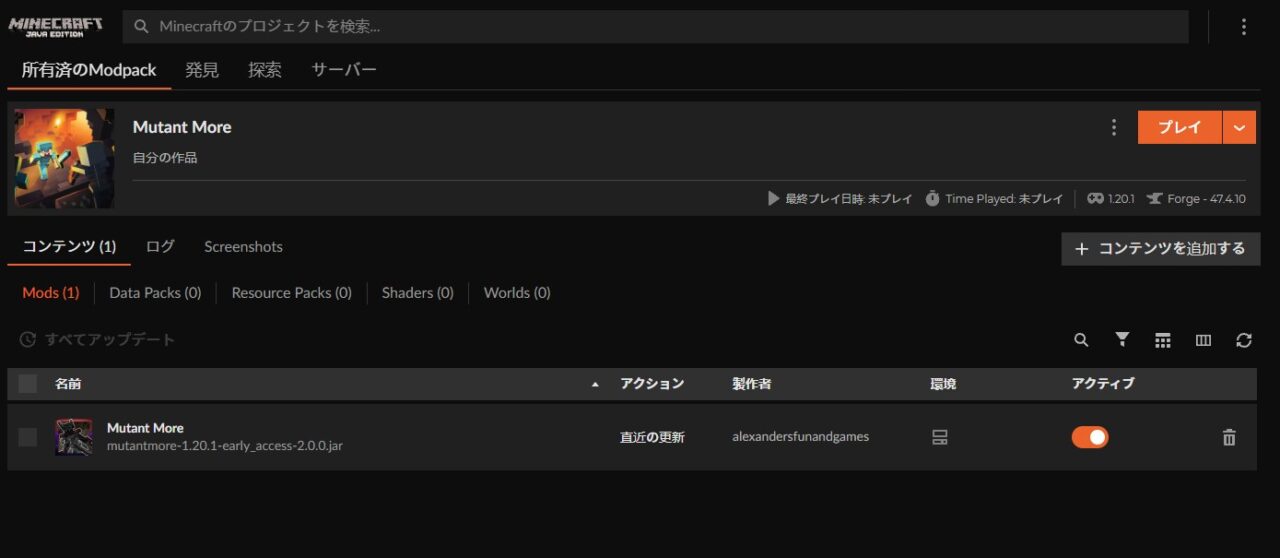
Task: Open the filter icon for mods
Action: coord(1122,340)
